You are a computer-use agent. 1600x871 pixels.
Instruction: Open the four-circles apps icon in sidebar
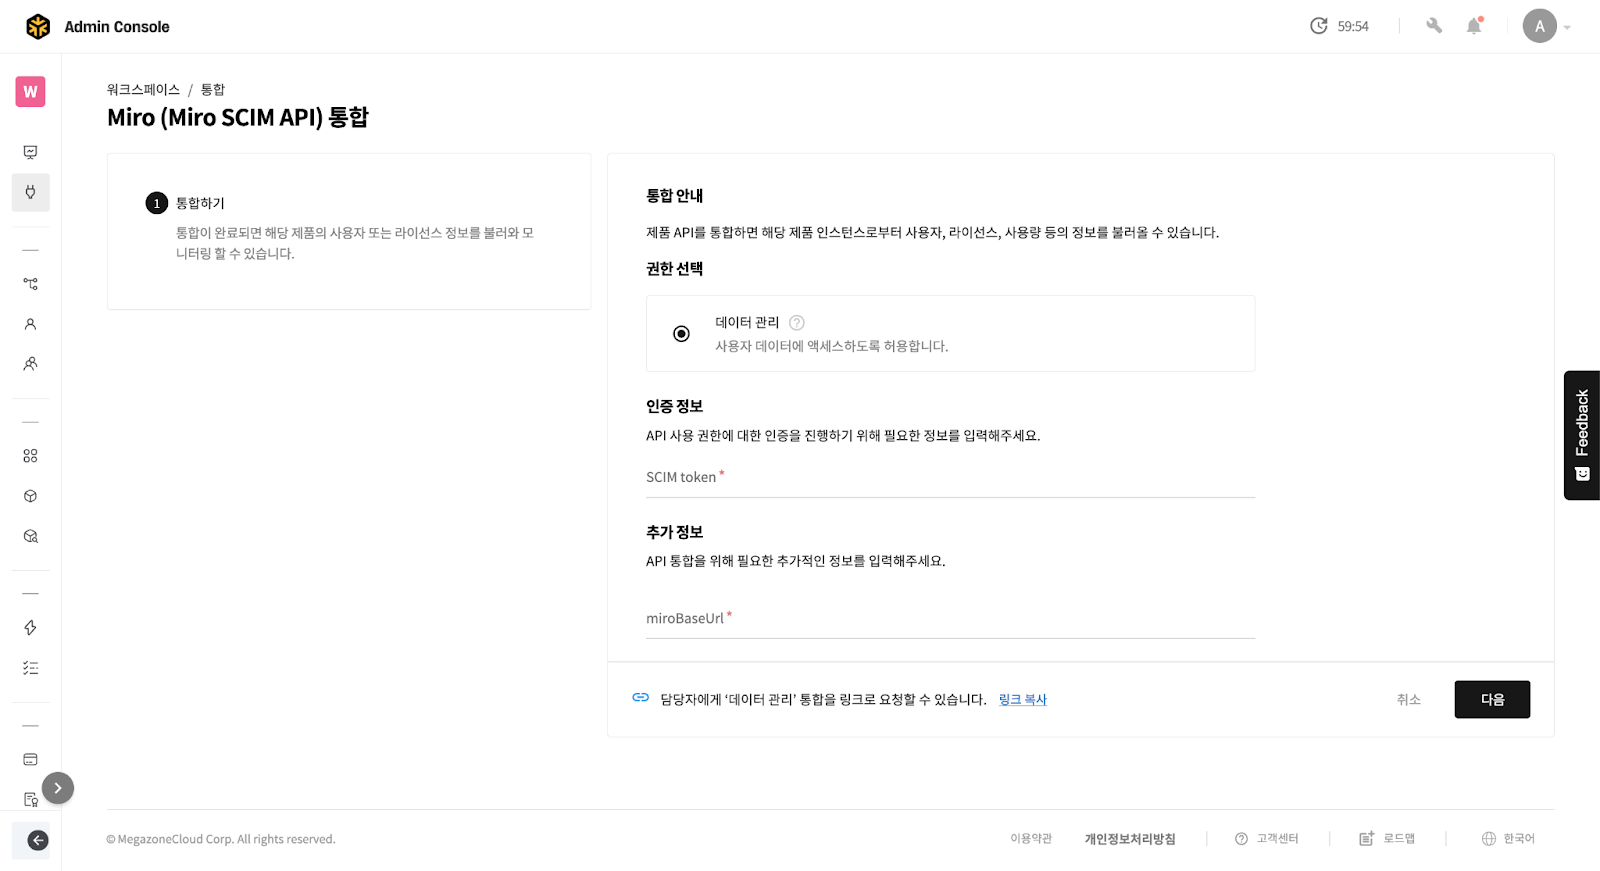pos(31,456)
